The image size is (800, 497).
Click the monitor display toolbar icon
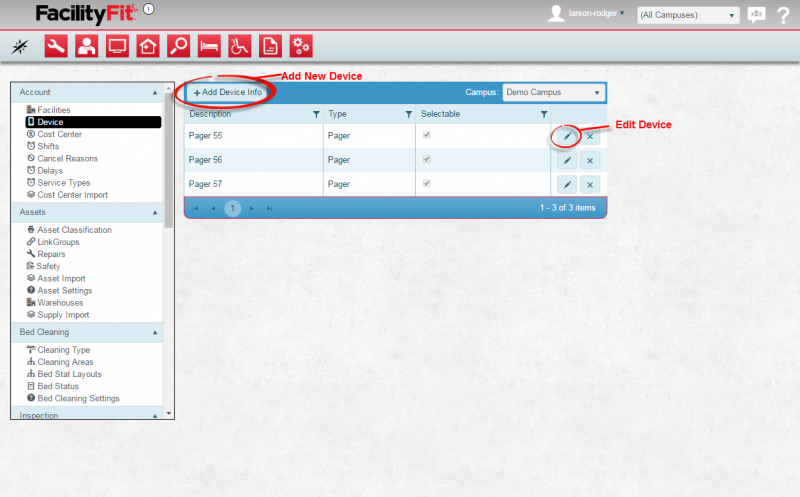(117, 46)
